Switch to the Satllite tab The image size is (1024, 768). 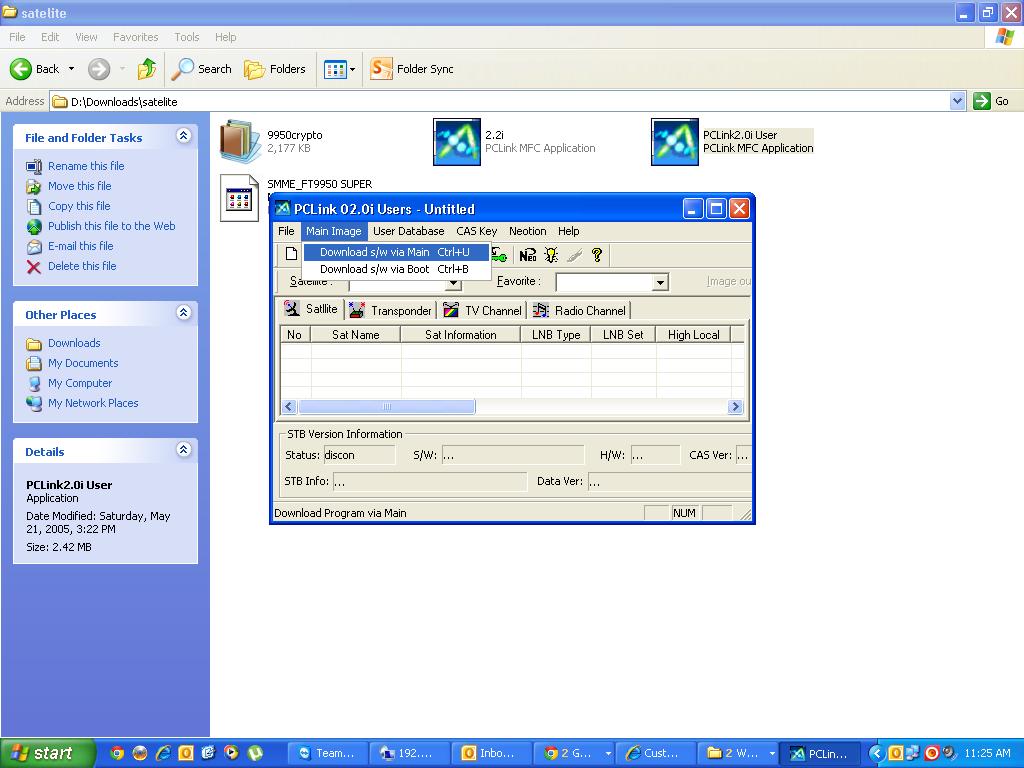312,309
